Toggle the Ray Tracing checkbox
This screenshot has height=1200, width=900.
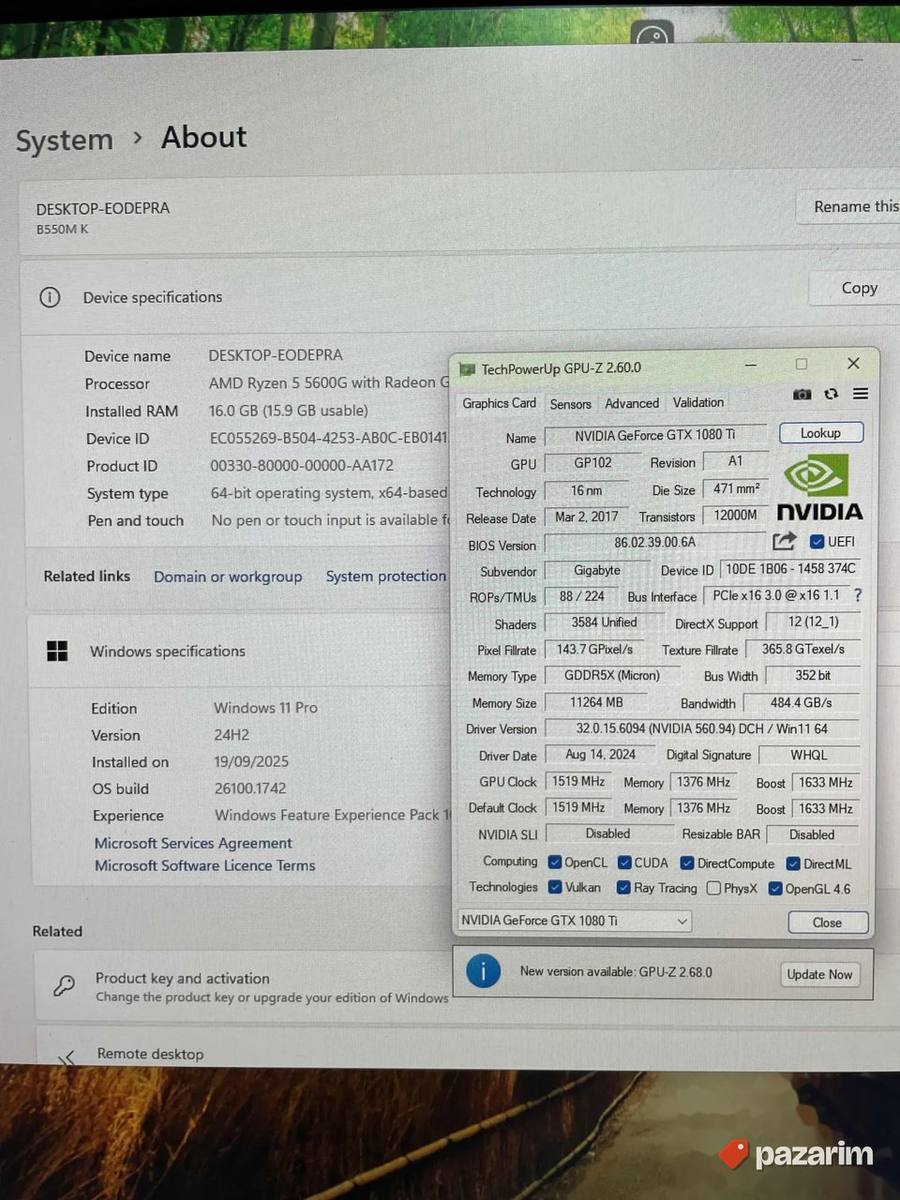(624, 887)
